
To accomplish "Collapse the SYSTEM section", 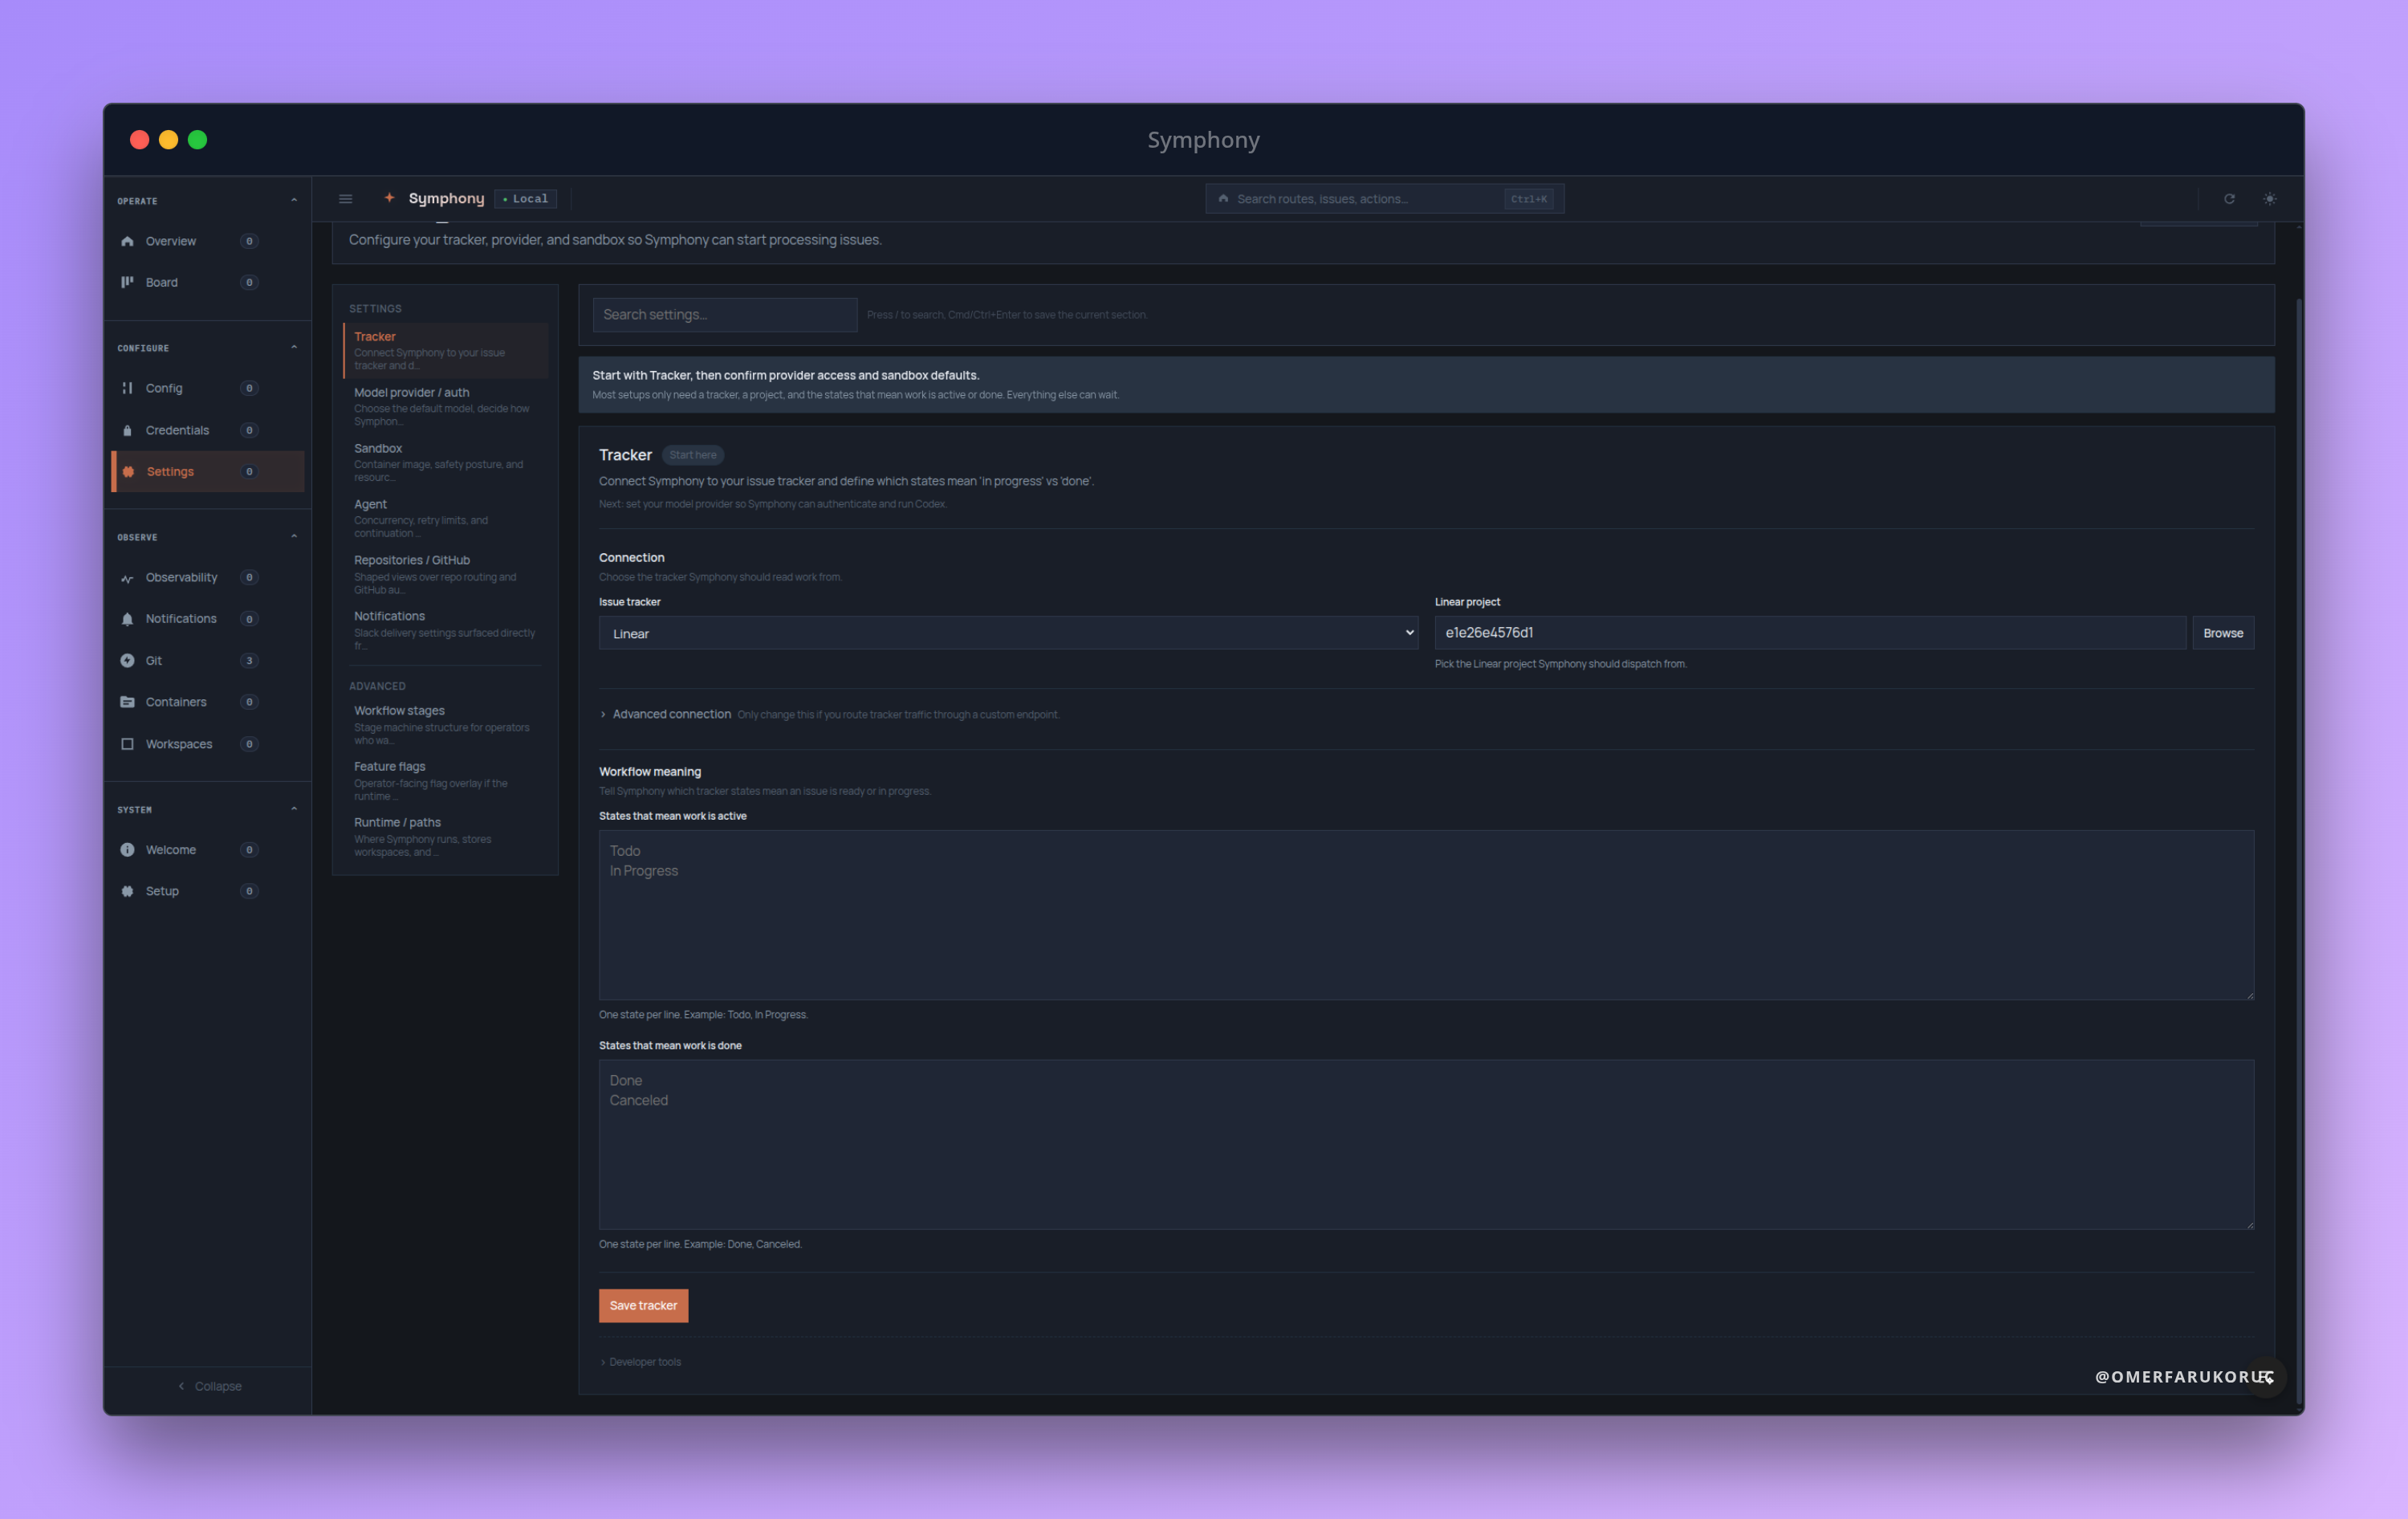I will point(294,809).
